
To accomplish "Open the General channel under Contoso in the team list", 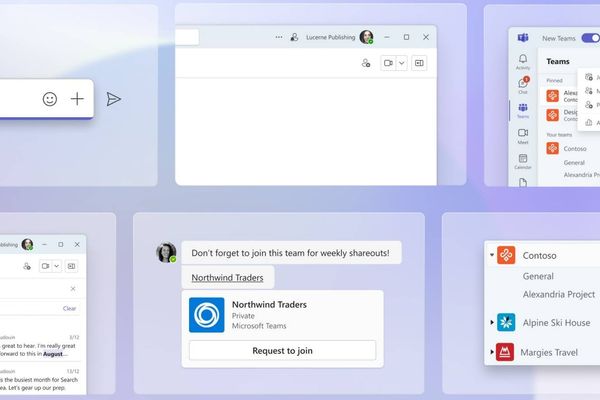I will tap(538, 276).
